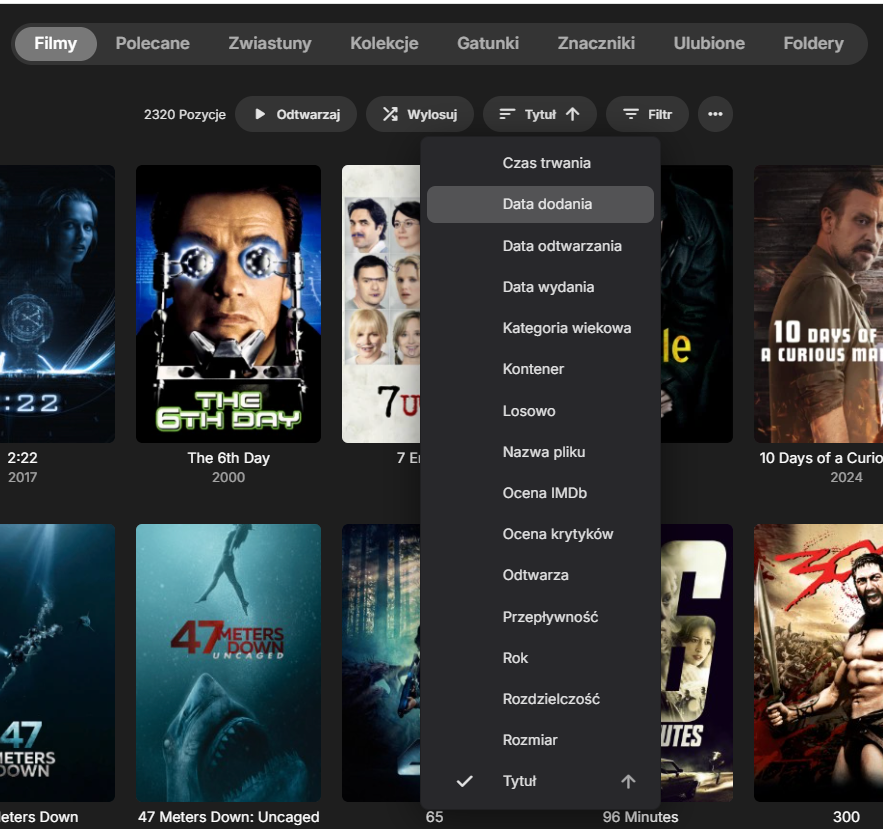Collapse the Tytuł sort dropdown

(539, 114)
